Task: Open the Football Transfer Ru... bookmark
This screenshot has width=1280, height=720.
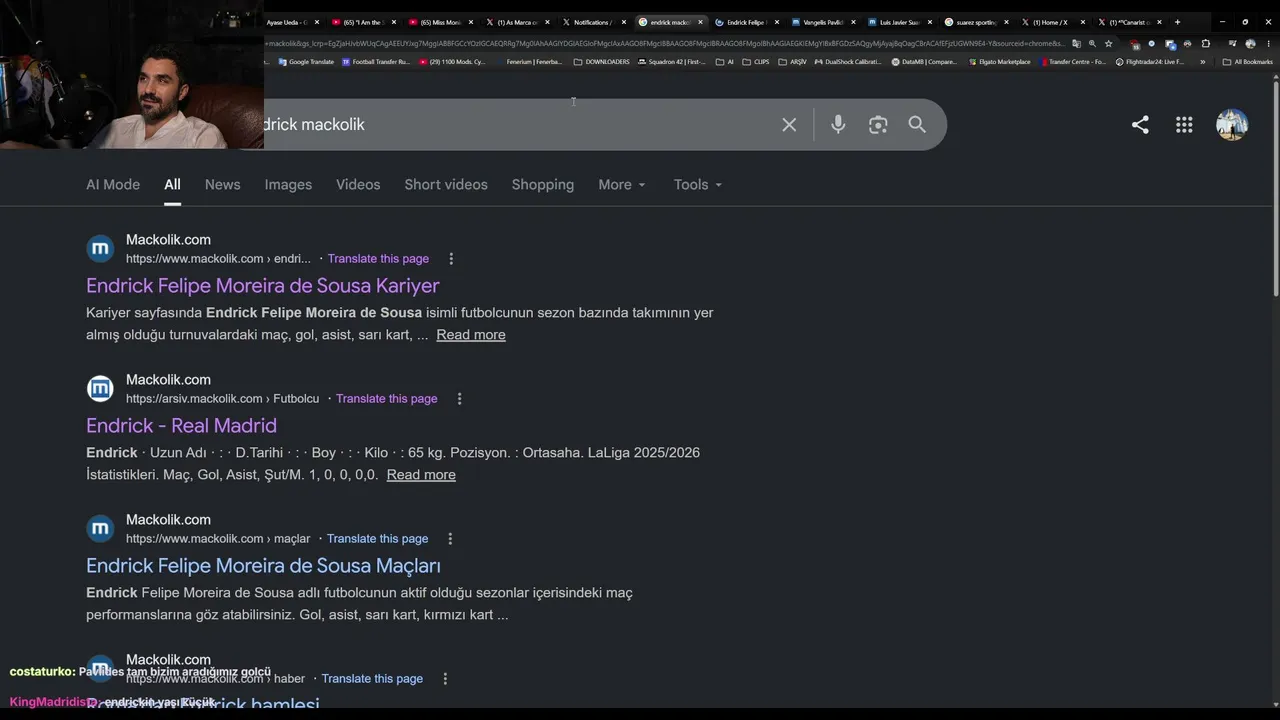Action: pyautogui.click(x=376, y=62)
